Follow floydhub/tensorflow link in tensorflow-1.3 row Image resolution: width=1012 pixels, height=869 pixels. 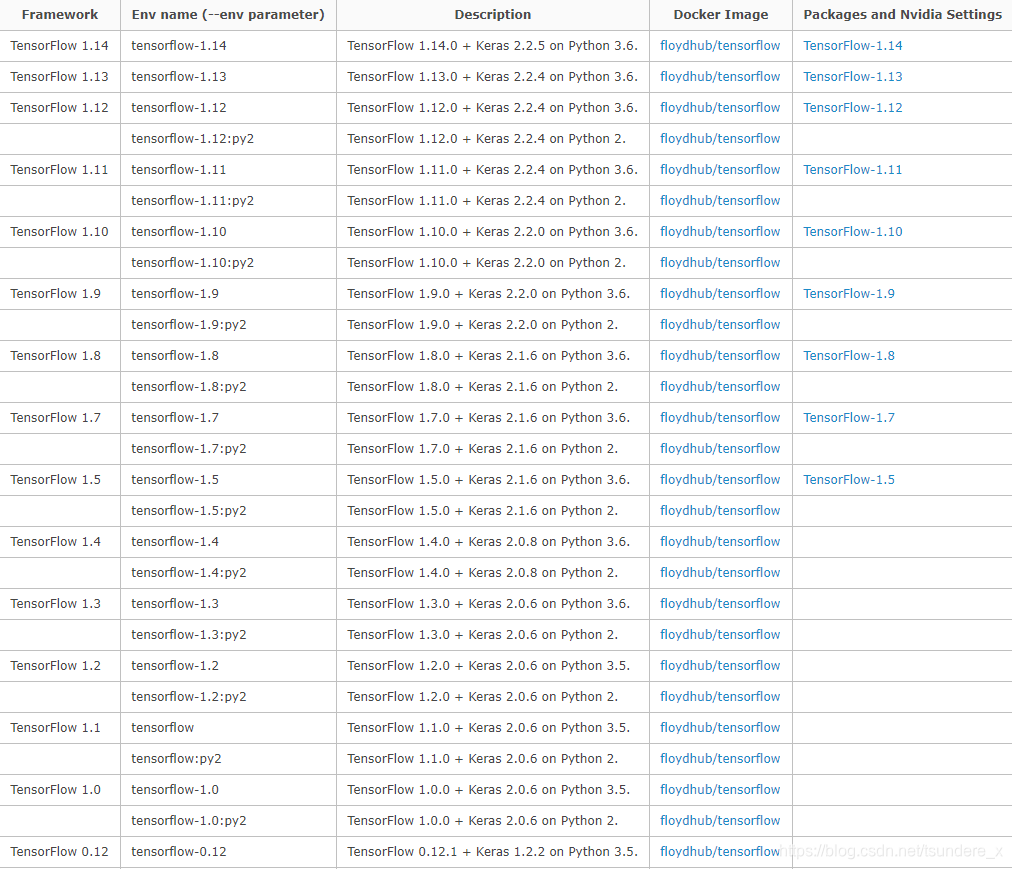tap(720, 604)
